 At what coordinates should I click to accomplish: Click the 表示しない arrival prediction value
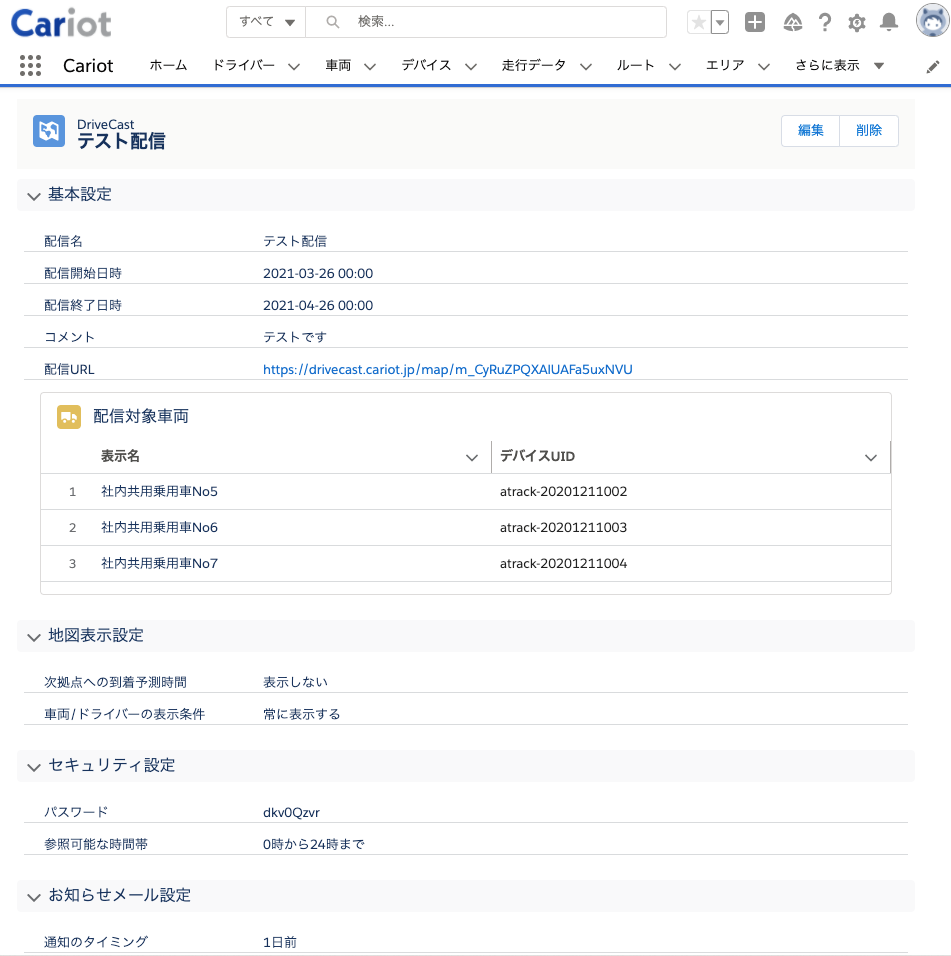[295, 682]
